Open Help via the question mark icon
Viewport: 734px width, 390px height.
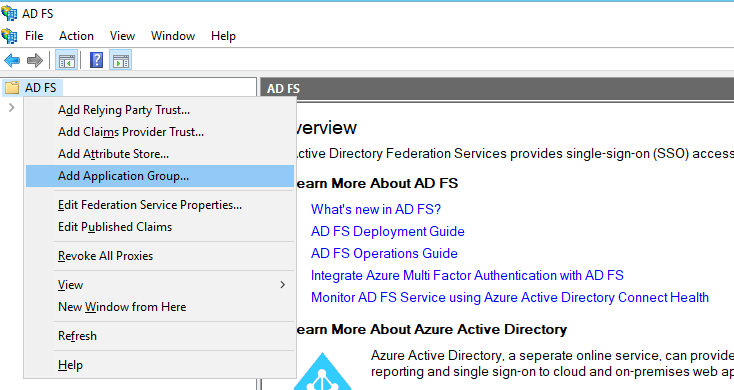[x=96, y=60]
